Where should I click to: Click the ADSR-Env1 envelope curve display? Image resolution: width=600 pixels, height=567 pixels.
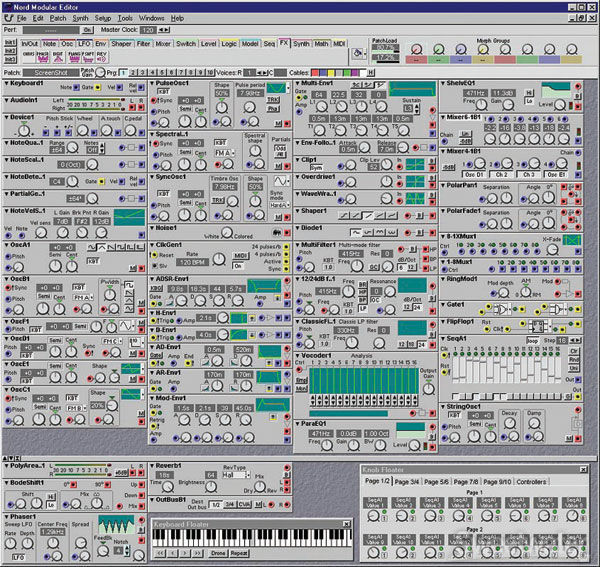point(264,286)
